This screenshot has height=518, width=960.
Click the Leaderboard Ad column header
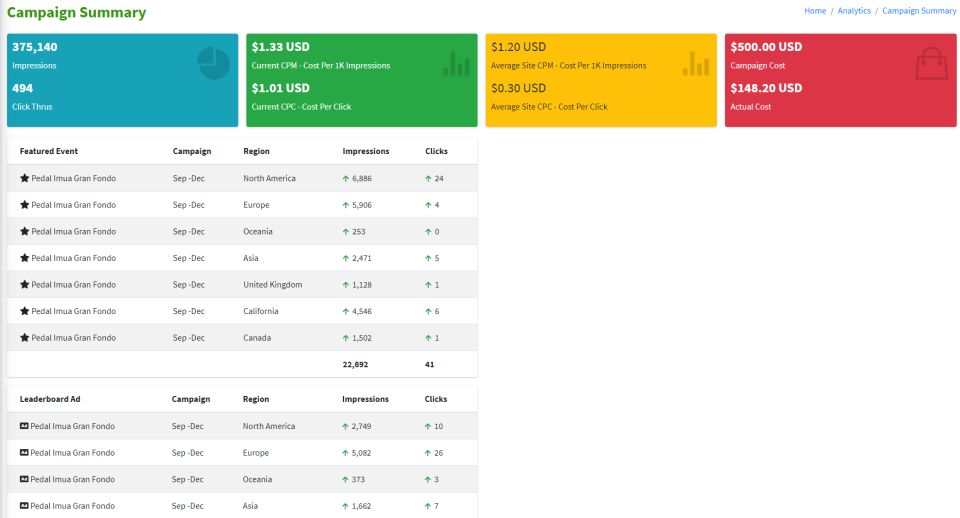50,399
